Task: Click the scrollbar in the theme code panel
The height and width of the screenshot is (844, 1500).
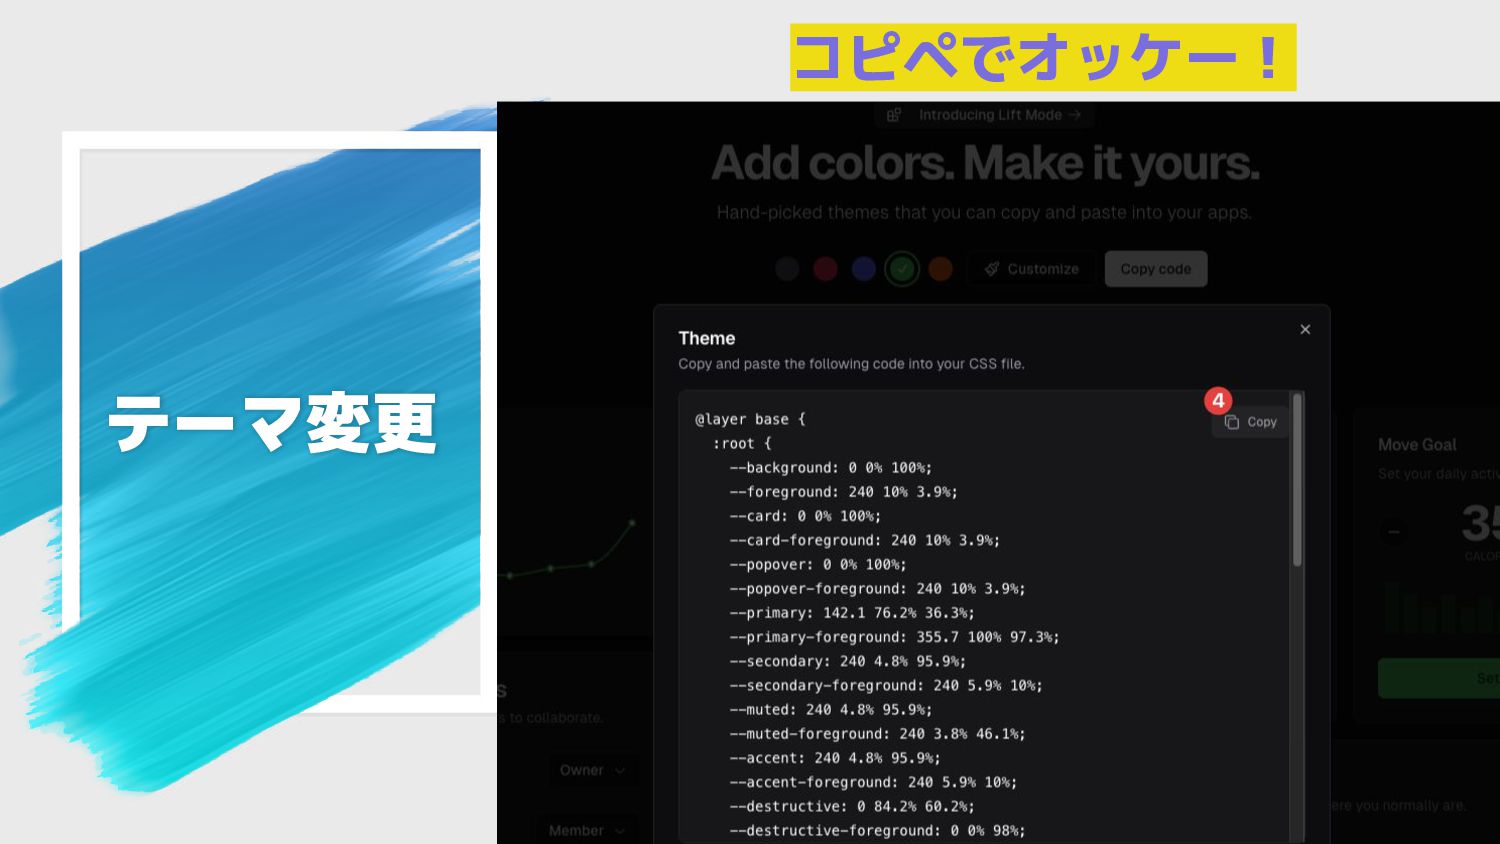Action: click(1297, 480)
